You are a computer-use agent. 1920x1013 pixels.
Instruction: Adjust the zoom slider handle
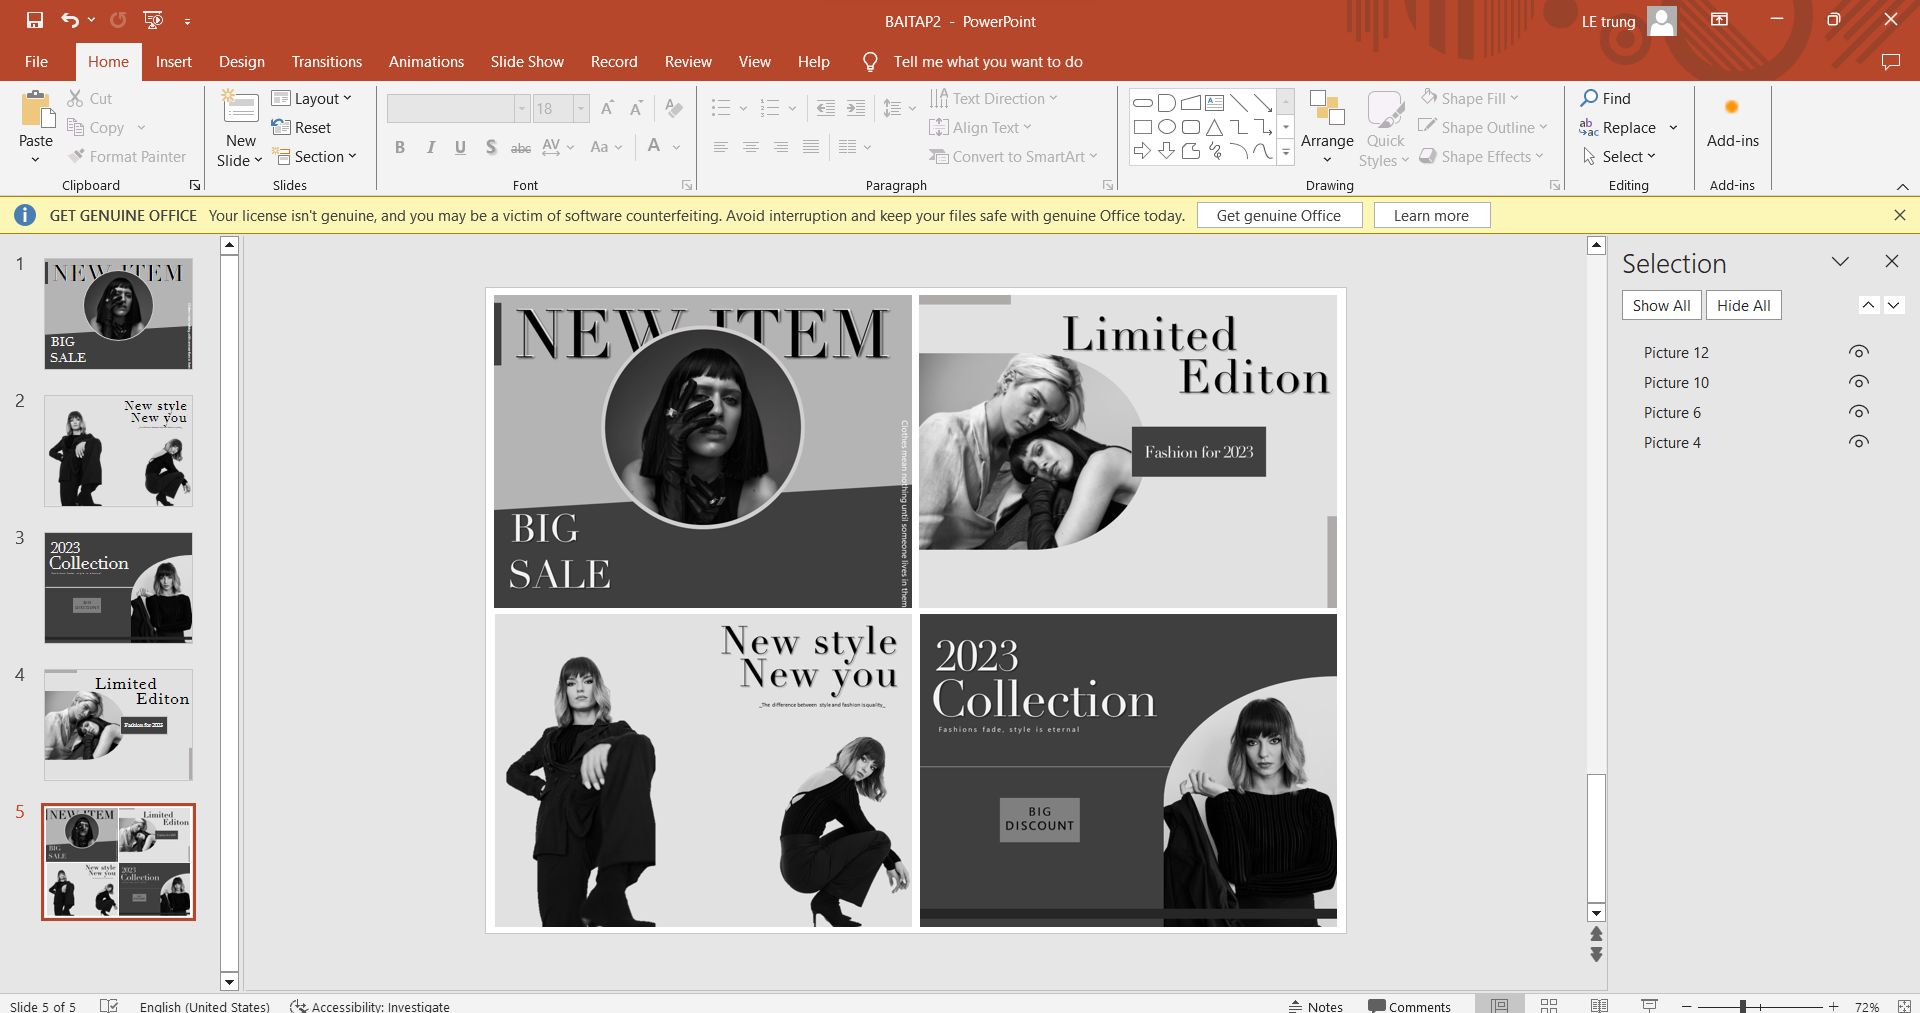coord(1742,1006)
